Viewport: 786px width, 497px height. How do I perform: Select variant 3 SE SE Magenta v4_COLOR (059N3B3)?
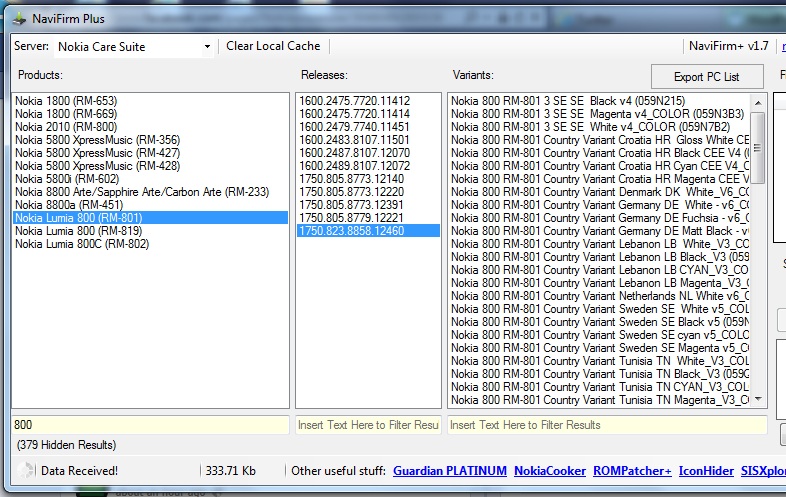click(x=598, y=114)
